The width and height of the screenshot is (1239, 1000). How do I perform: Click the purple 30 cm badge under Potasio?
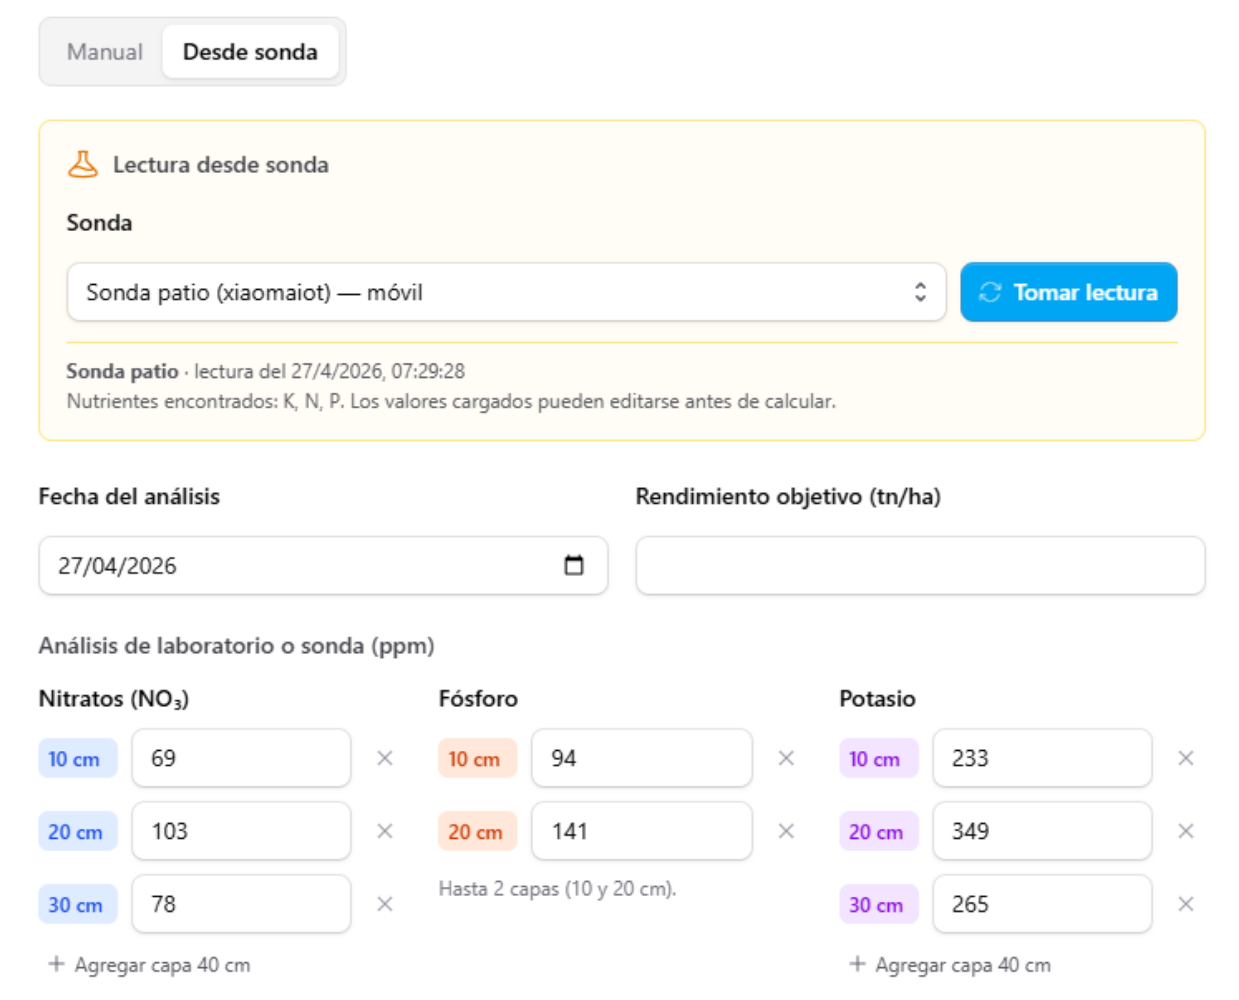tap(878, 905)
